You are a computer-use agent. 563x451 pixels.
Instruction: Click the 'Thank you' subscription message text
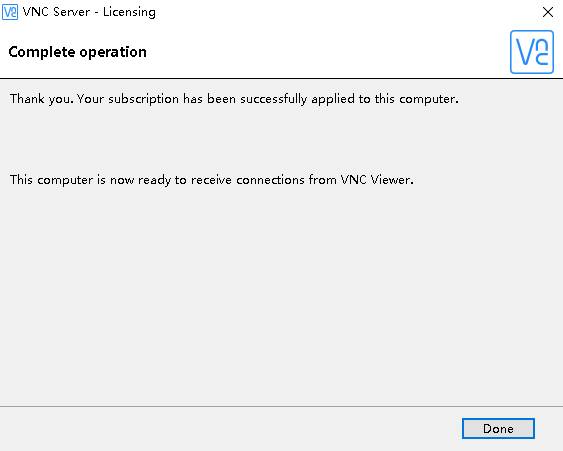coord(234,99)
